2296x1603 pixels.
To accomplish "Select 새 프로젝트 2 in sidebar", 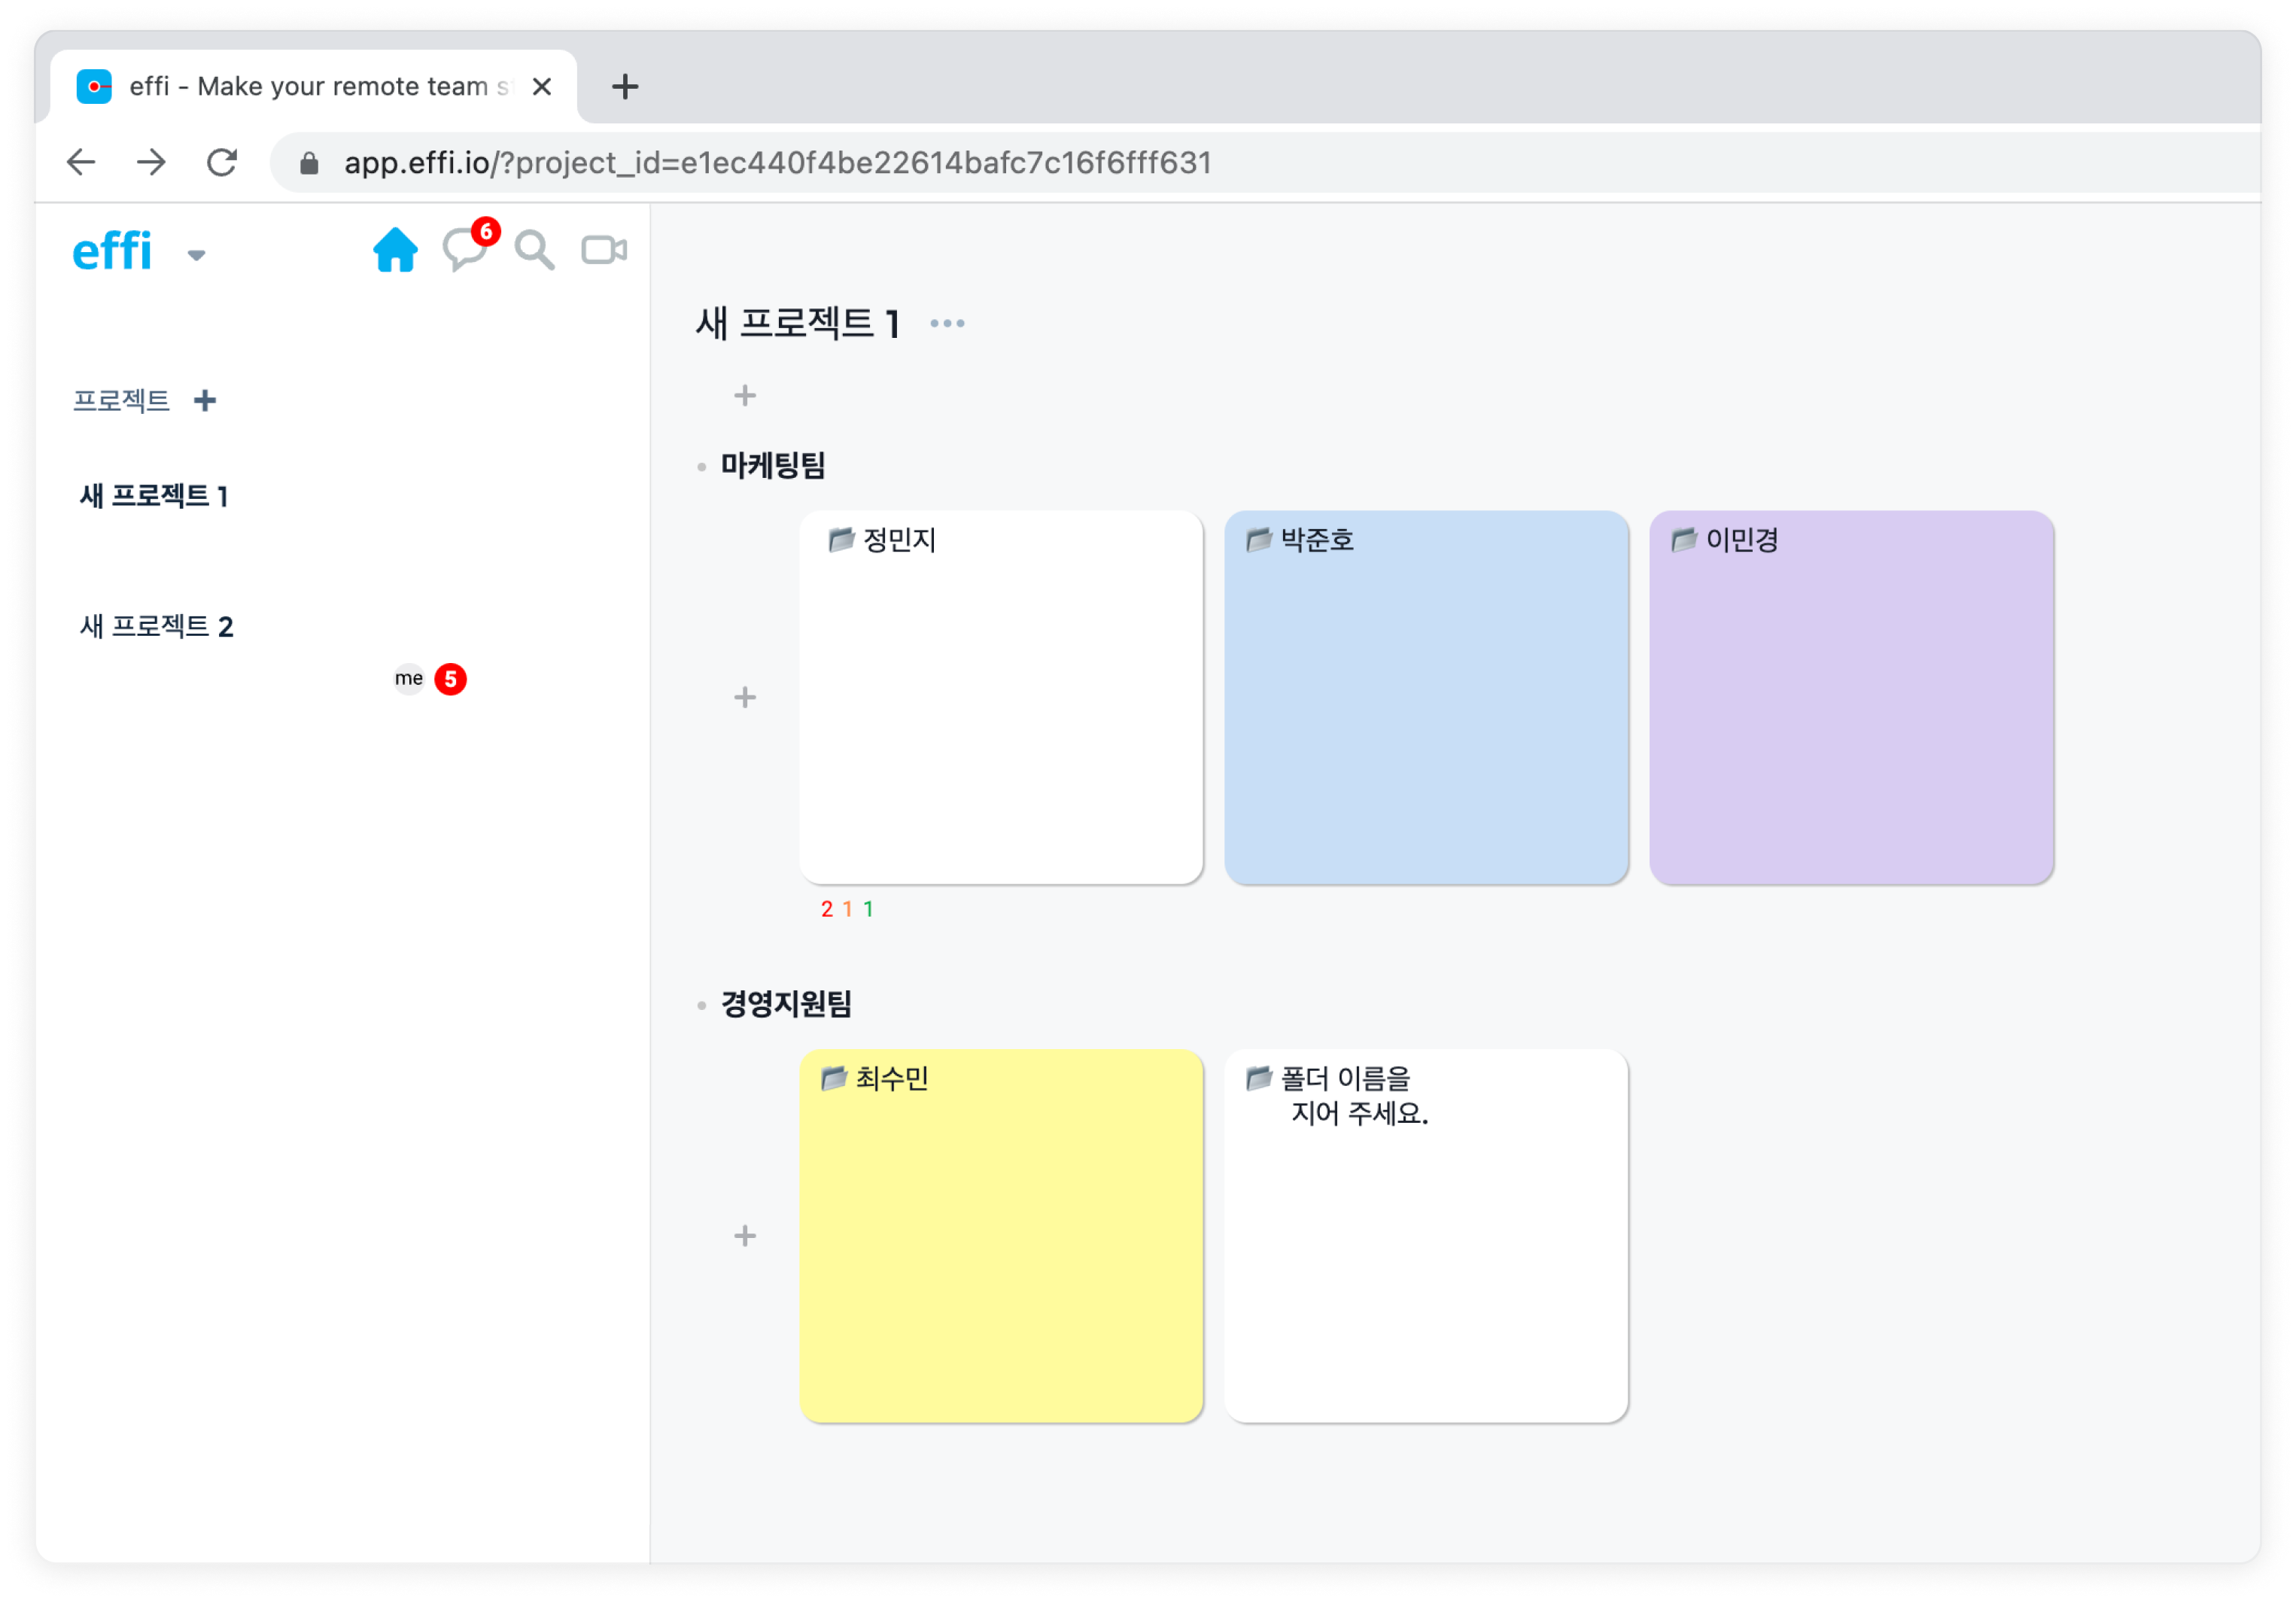I will click(x=157, y=627).
